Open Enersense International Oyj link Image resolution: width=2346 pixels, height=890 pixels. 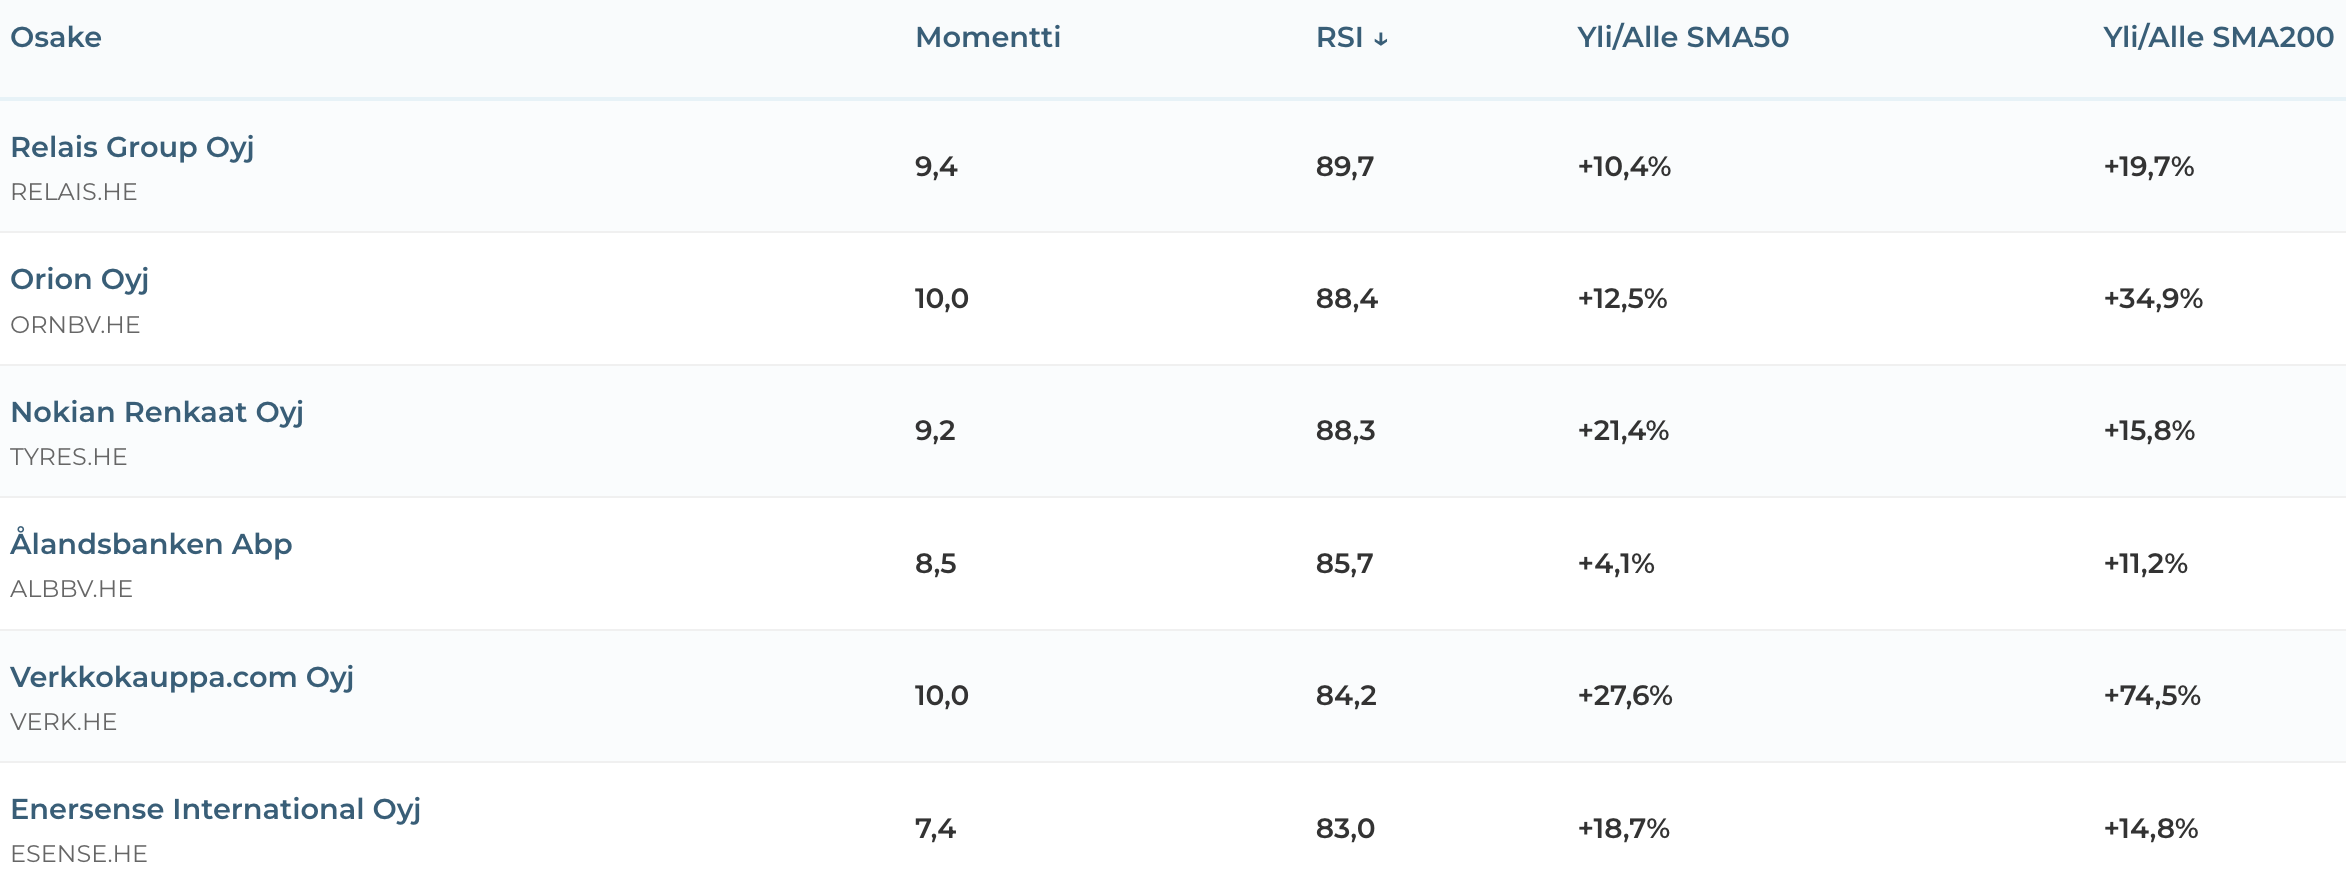[x=215, y=809]
